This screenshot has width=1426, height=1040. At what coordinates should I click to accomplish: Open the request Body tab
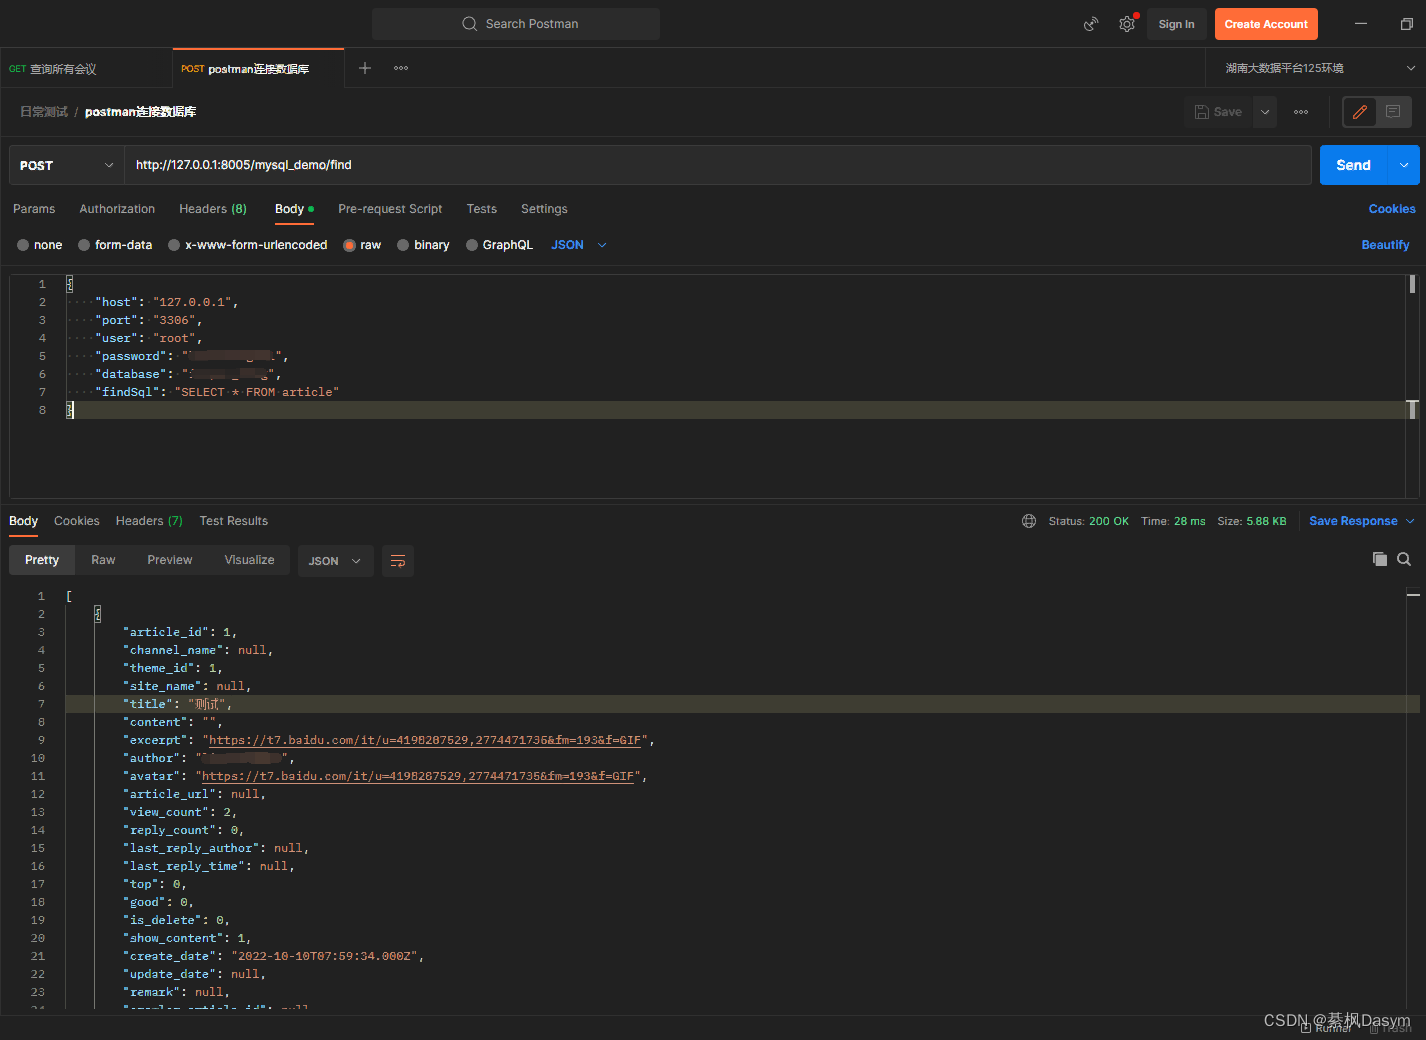click(x=294, y=209)
